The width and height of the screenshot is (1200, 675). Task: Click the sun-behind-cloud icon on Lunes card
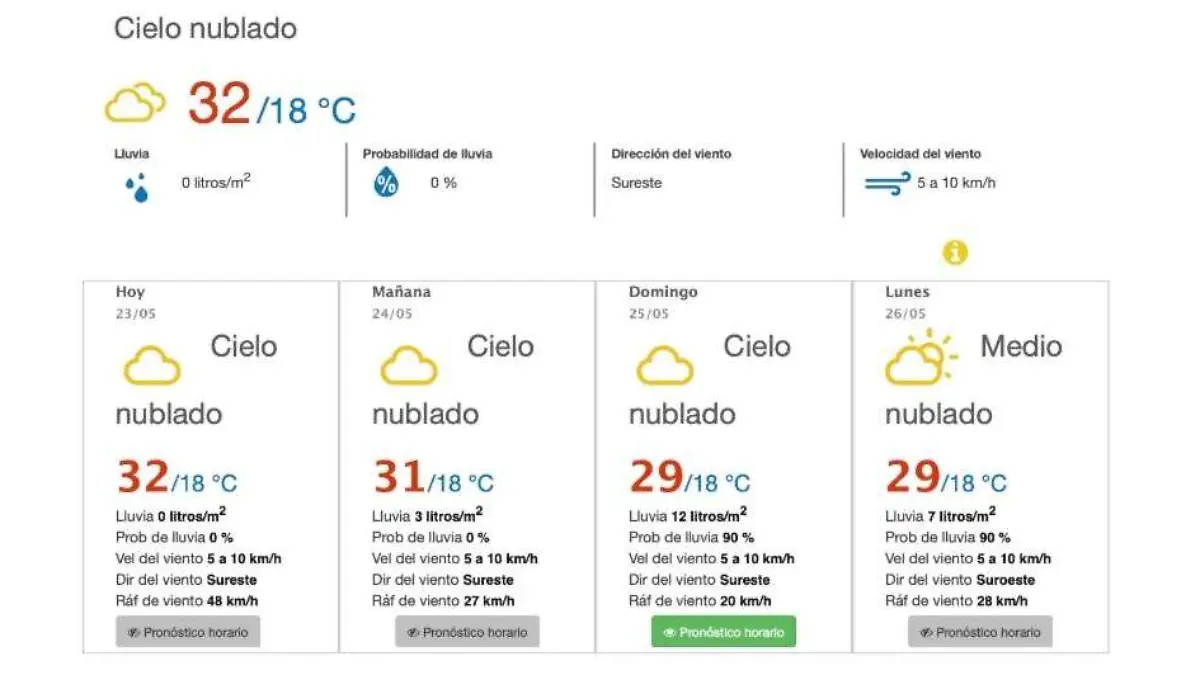tap(916, 362)
